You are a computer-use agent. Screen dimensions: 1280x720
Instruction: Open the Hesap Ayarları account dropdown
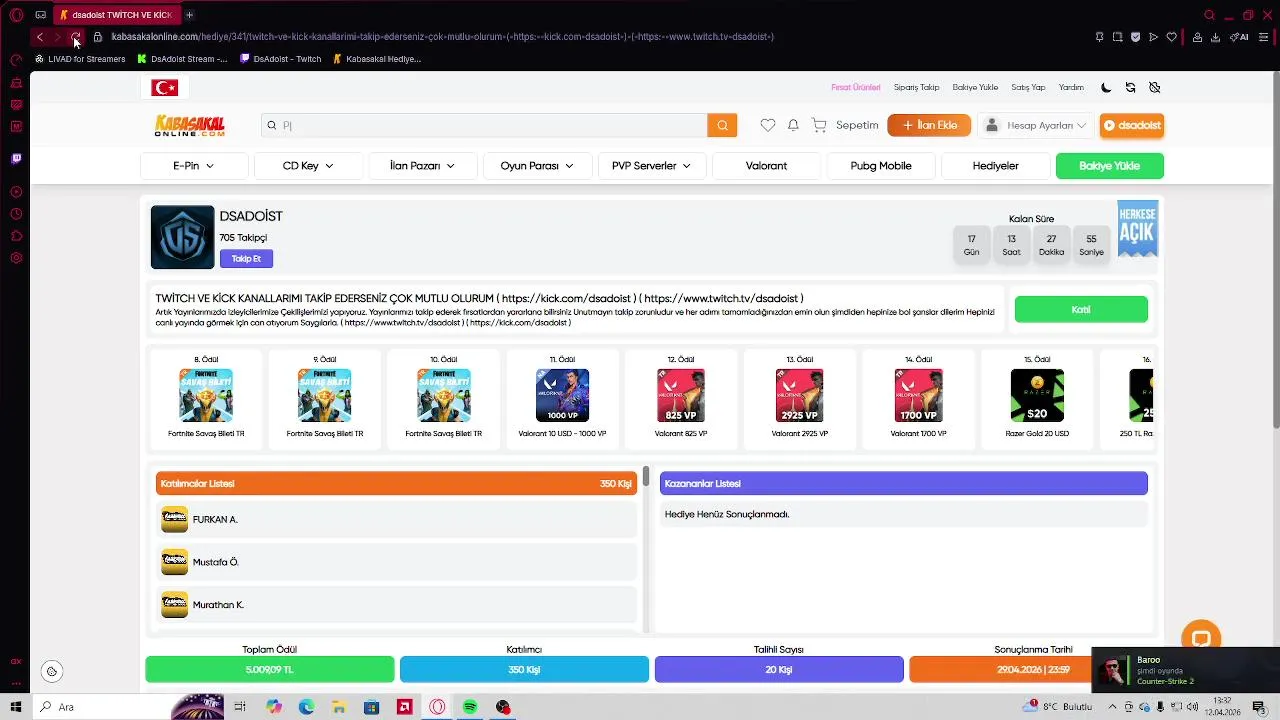(1035, 125)
